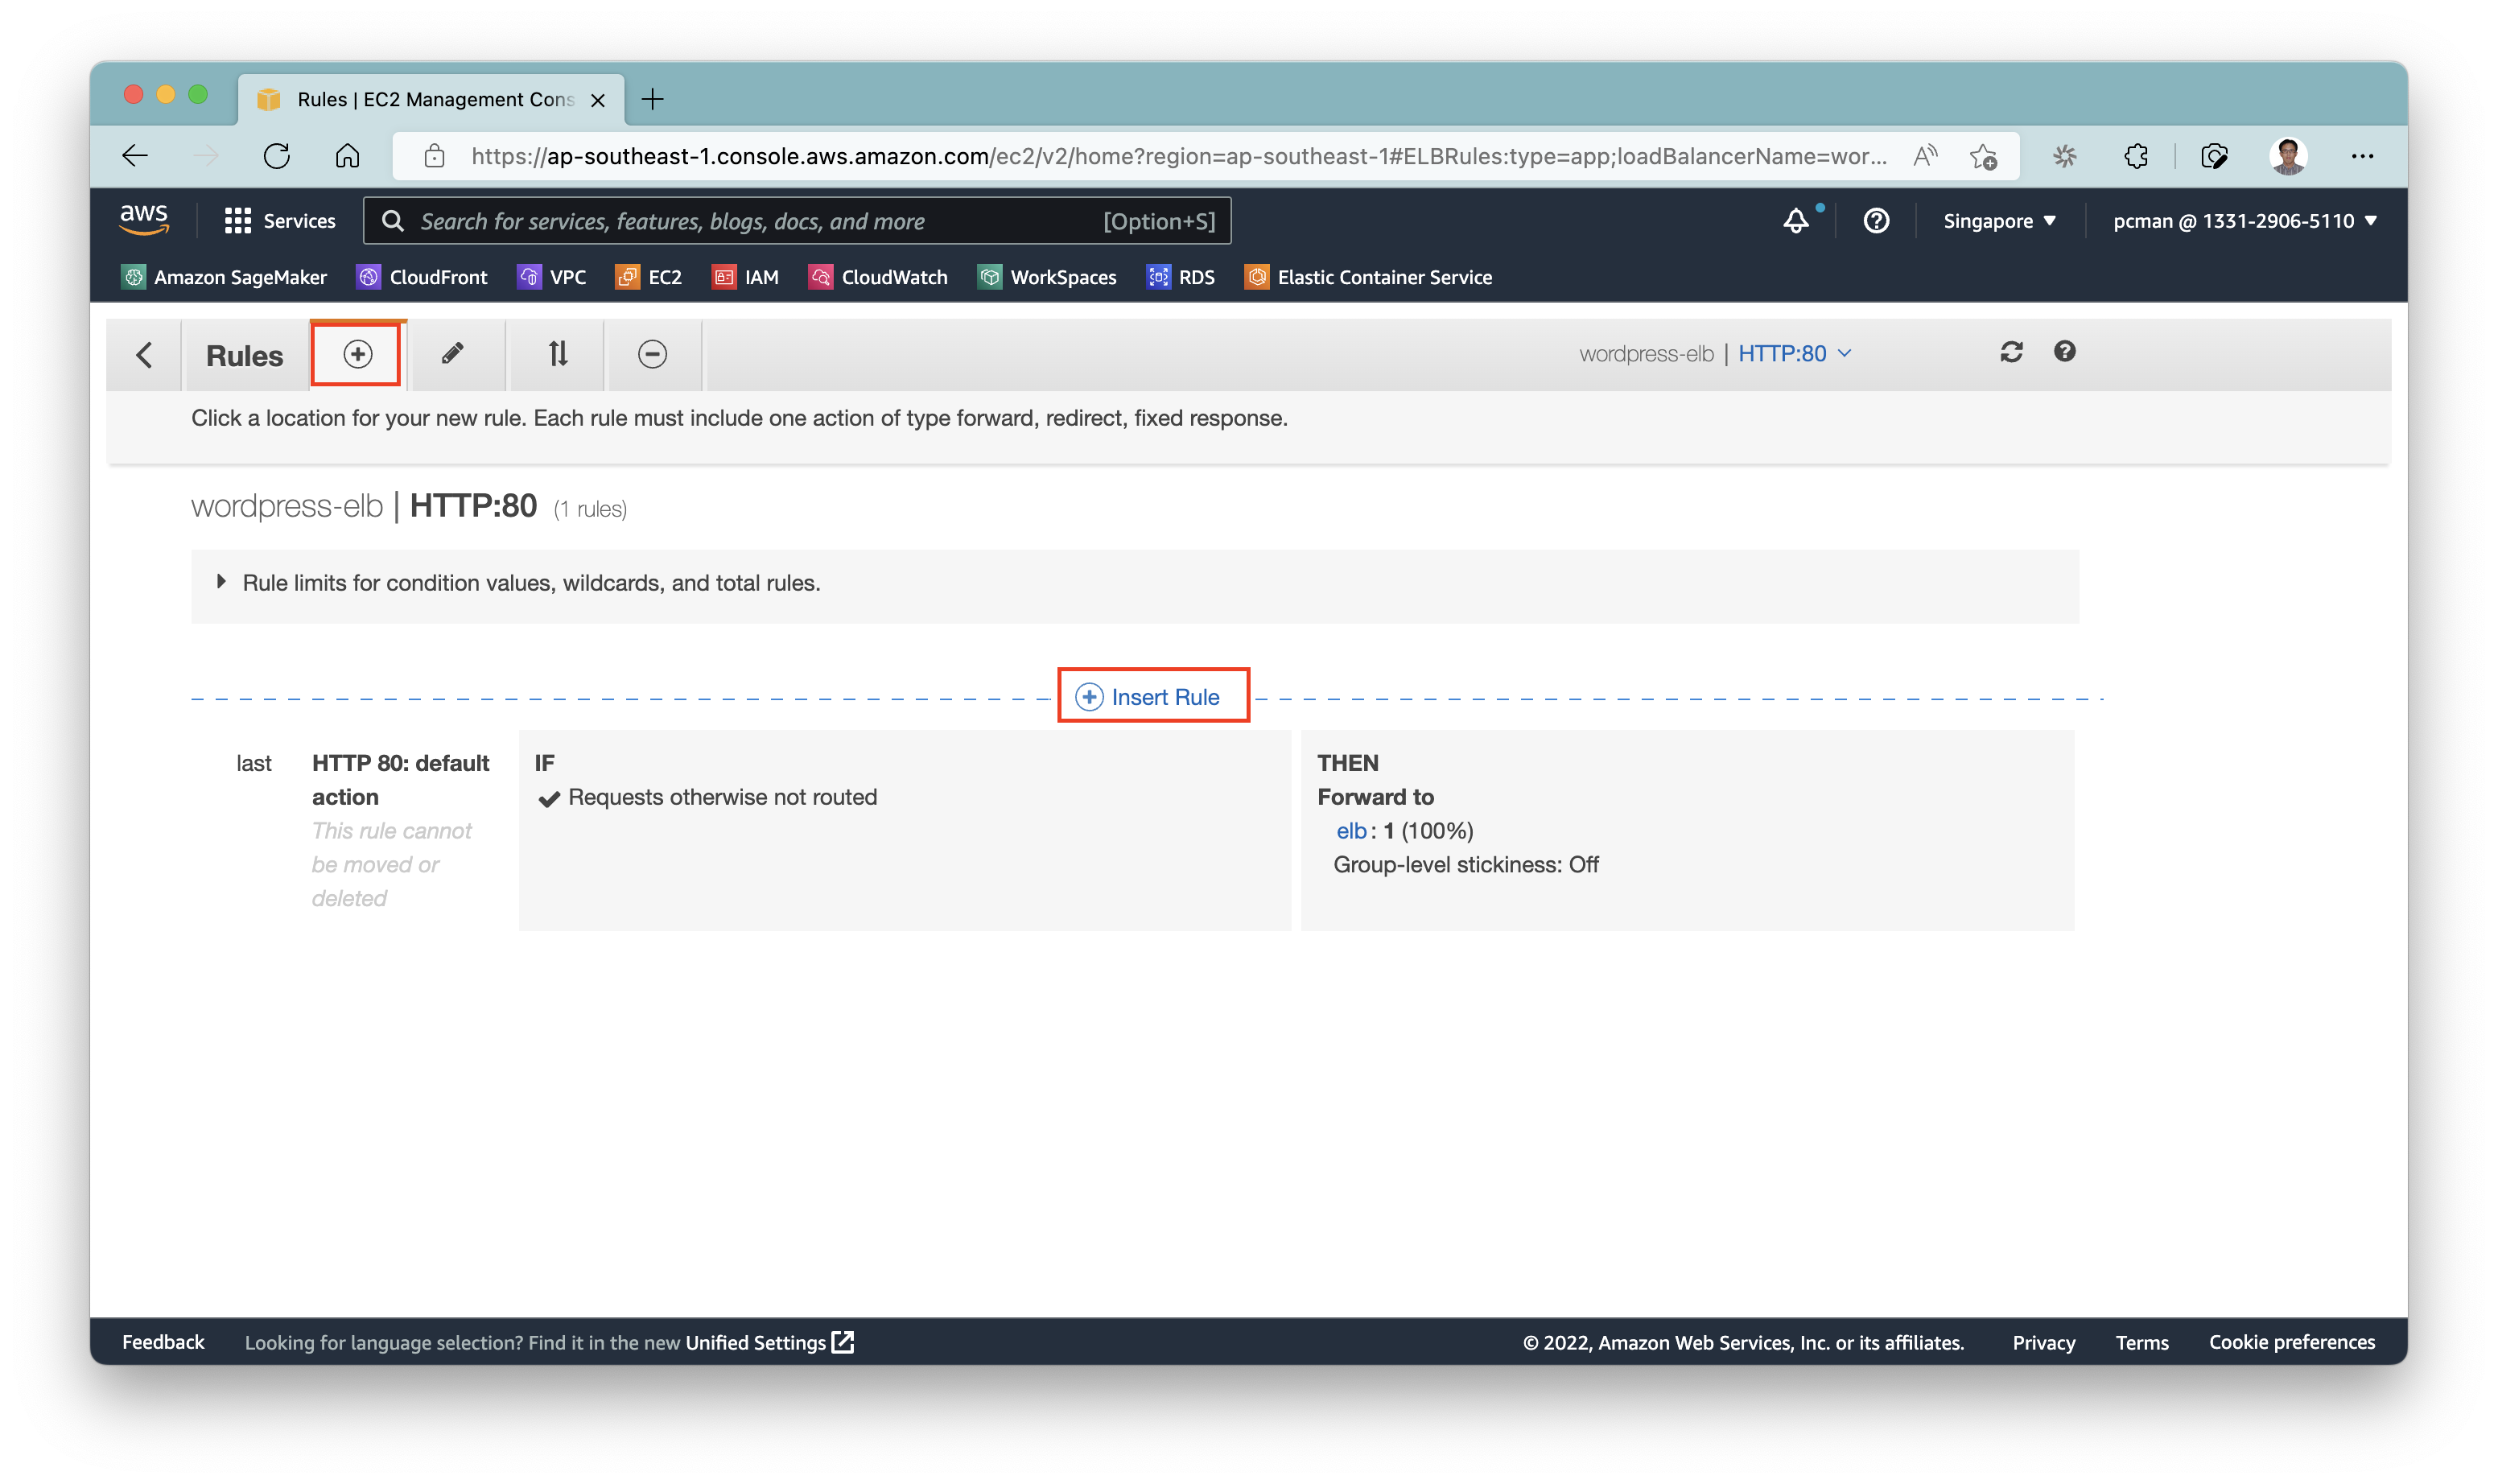Open the pcman account dropdown

[2244, 221]
